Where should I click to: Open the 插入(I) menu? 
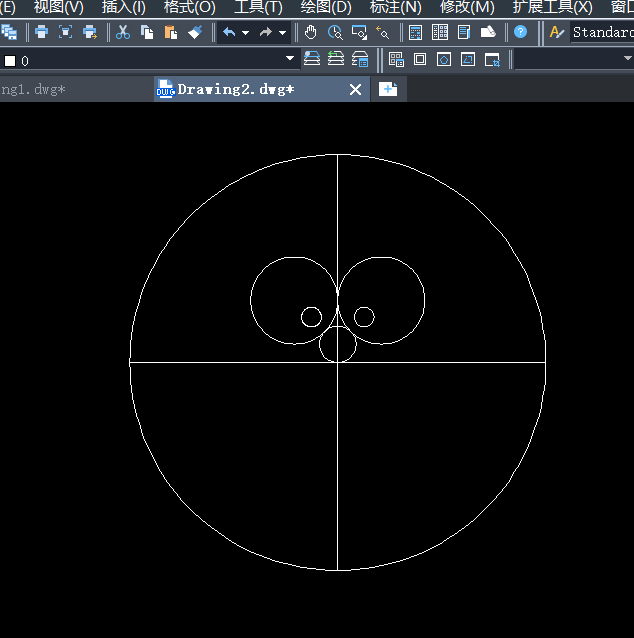tap(124, 7)
